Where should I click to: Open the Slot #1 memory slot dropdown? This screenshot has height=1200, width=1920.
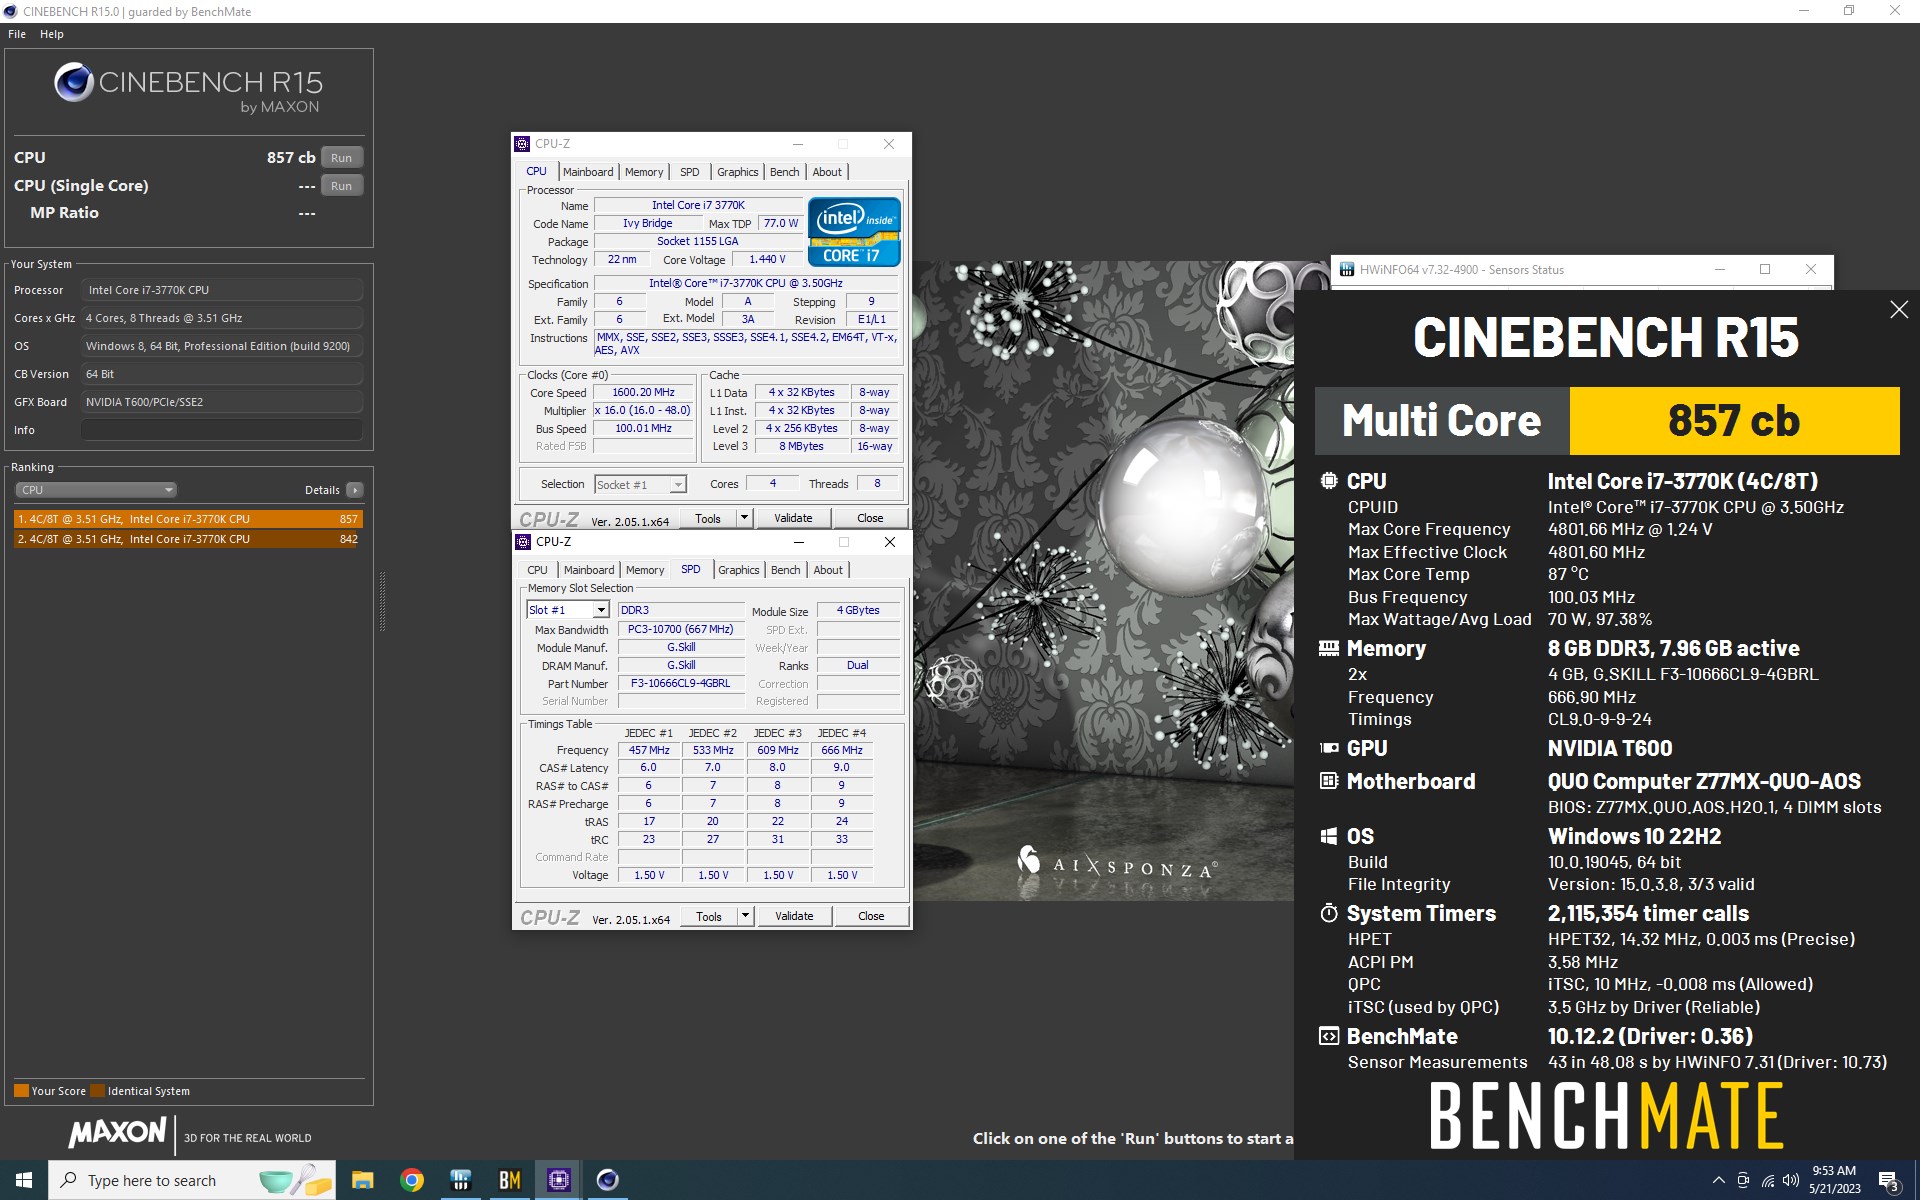coord(568,610)
